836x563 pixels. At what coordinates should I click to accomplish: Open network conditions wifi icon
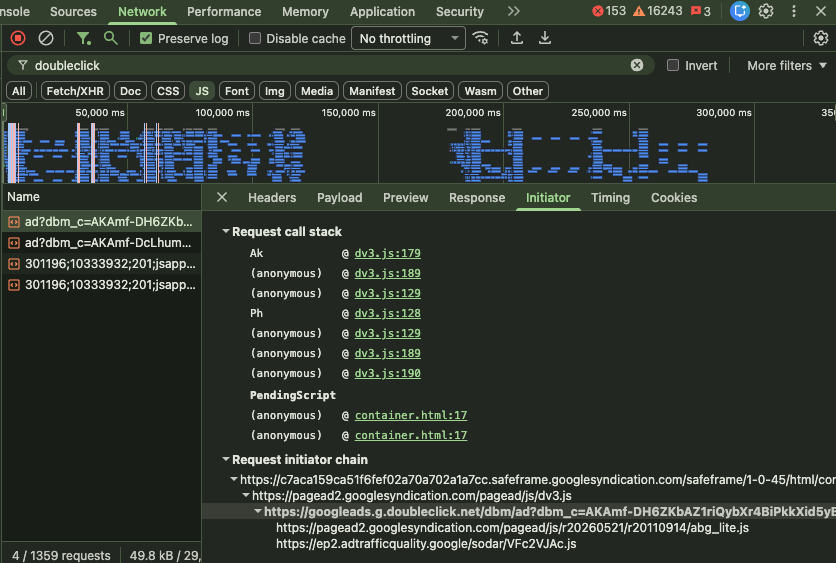(480, 38)
